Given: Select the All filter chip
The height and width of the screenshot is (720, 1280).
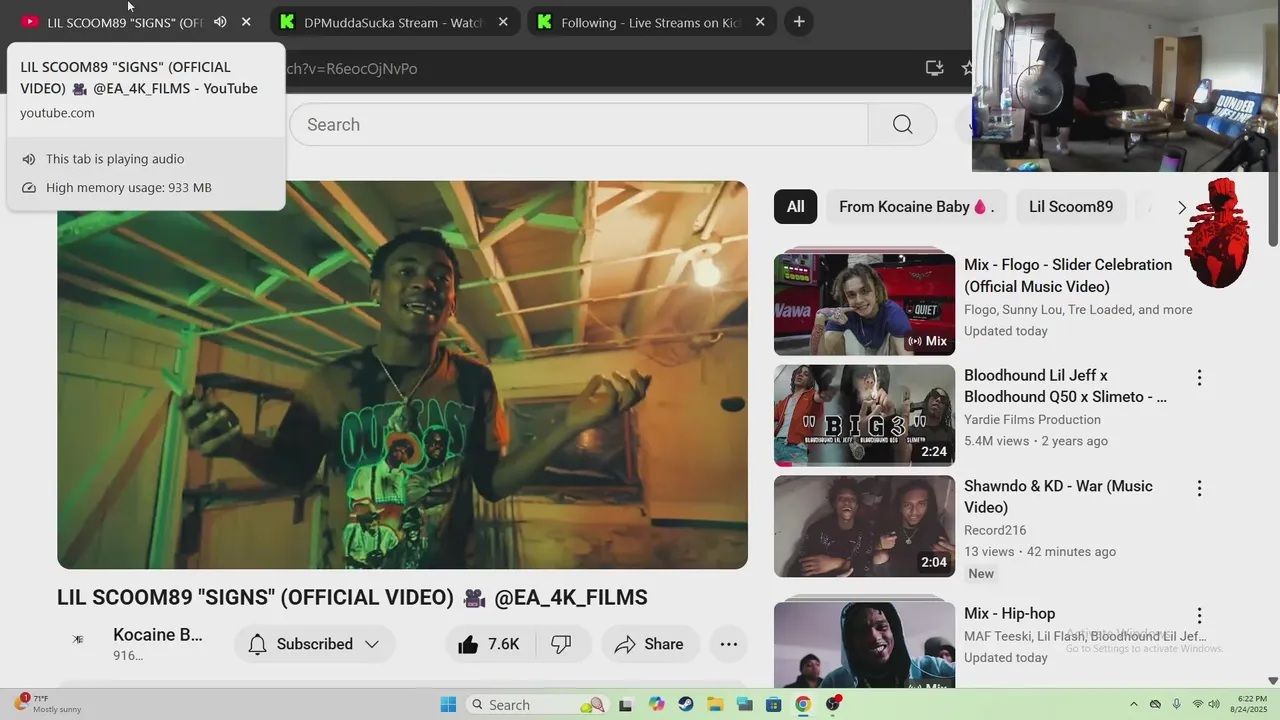Looking at the screenshot, I should [x=795, y=207].
